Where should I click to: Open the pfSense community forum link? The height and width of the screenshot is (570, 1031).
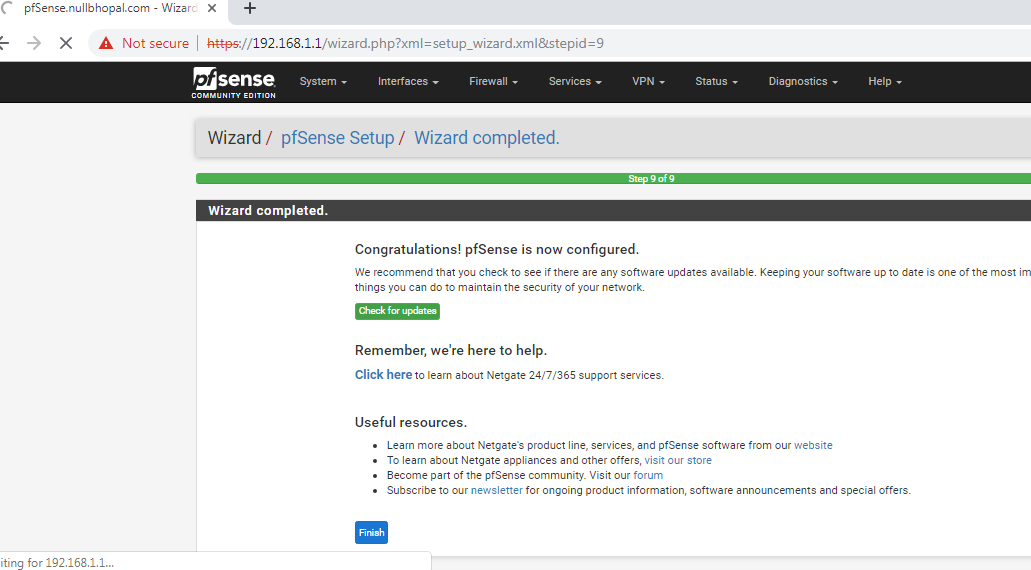648,475
